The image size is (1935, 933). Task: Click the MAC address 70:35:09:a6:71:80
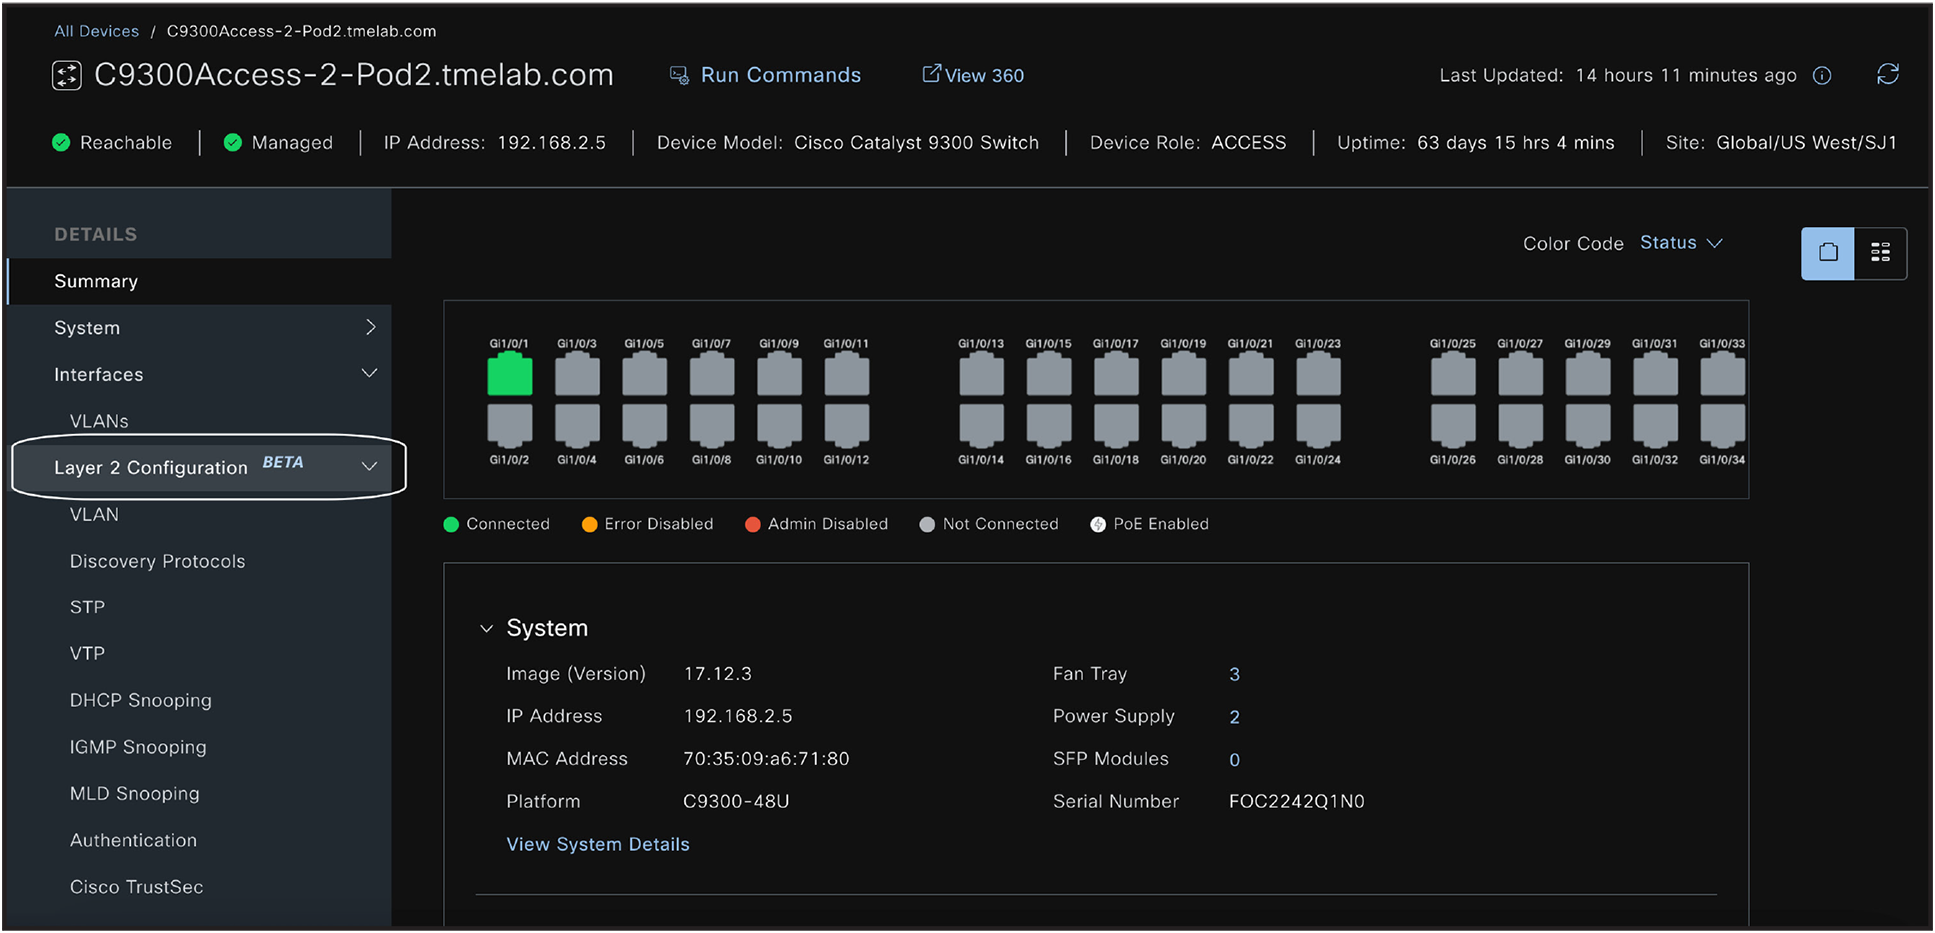(x=766, y=759)
